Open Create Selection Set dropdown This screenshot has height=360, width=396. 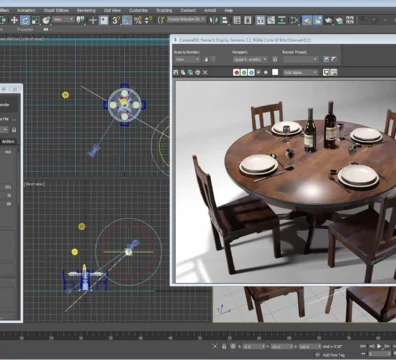click(187, 19)
